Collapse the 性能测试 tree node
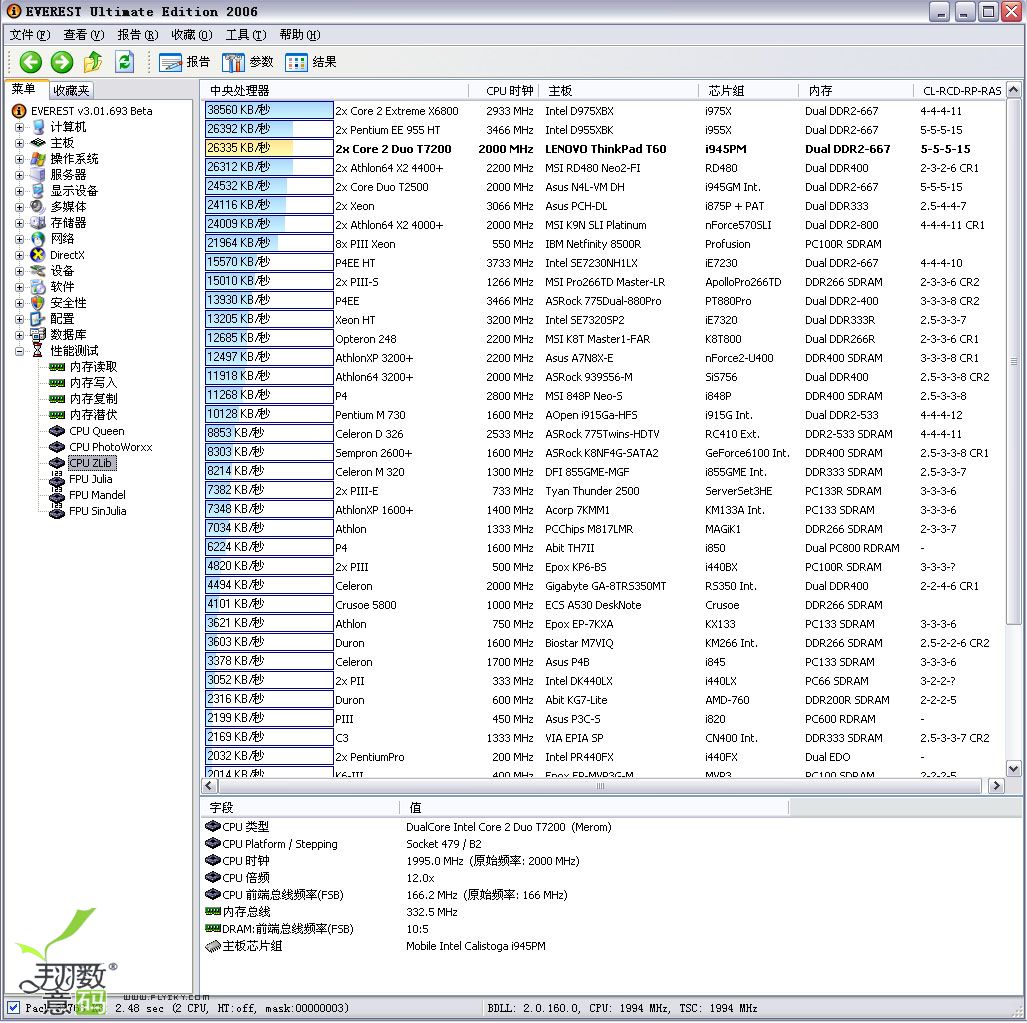 19,351
